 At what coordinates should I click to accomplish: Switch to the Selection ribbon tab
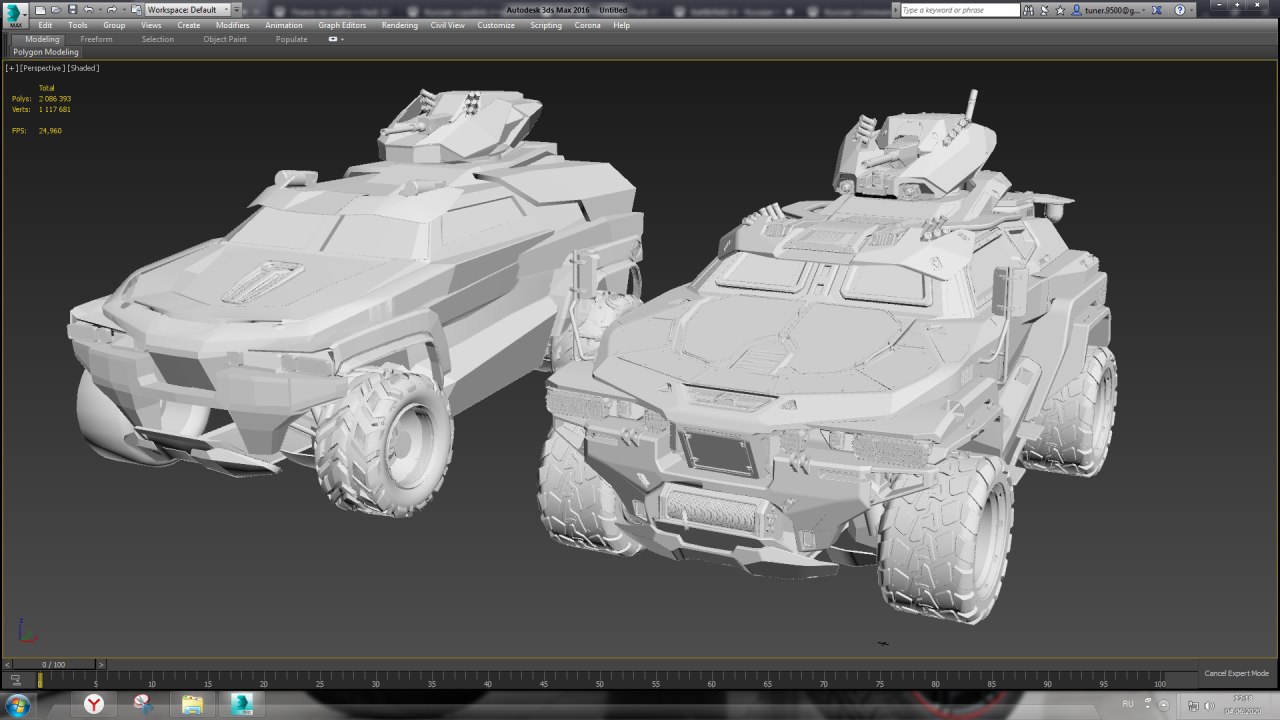pyautogui.click(x=158, y=39)
